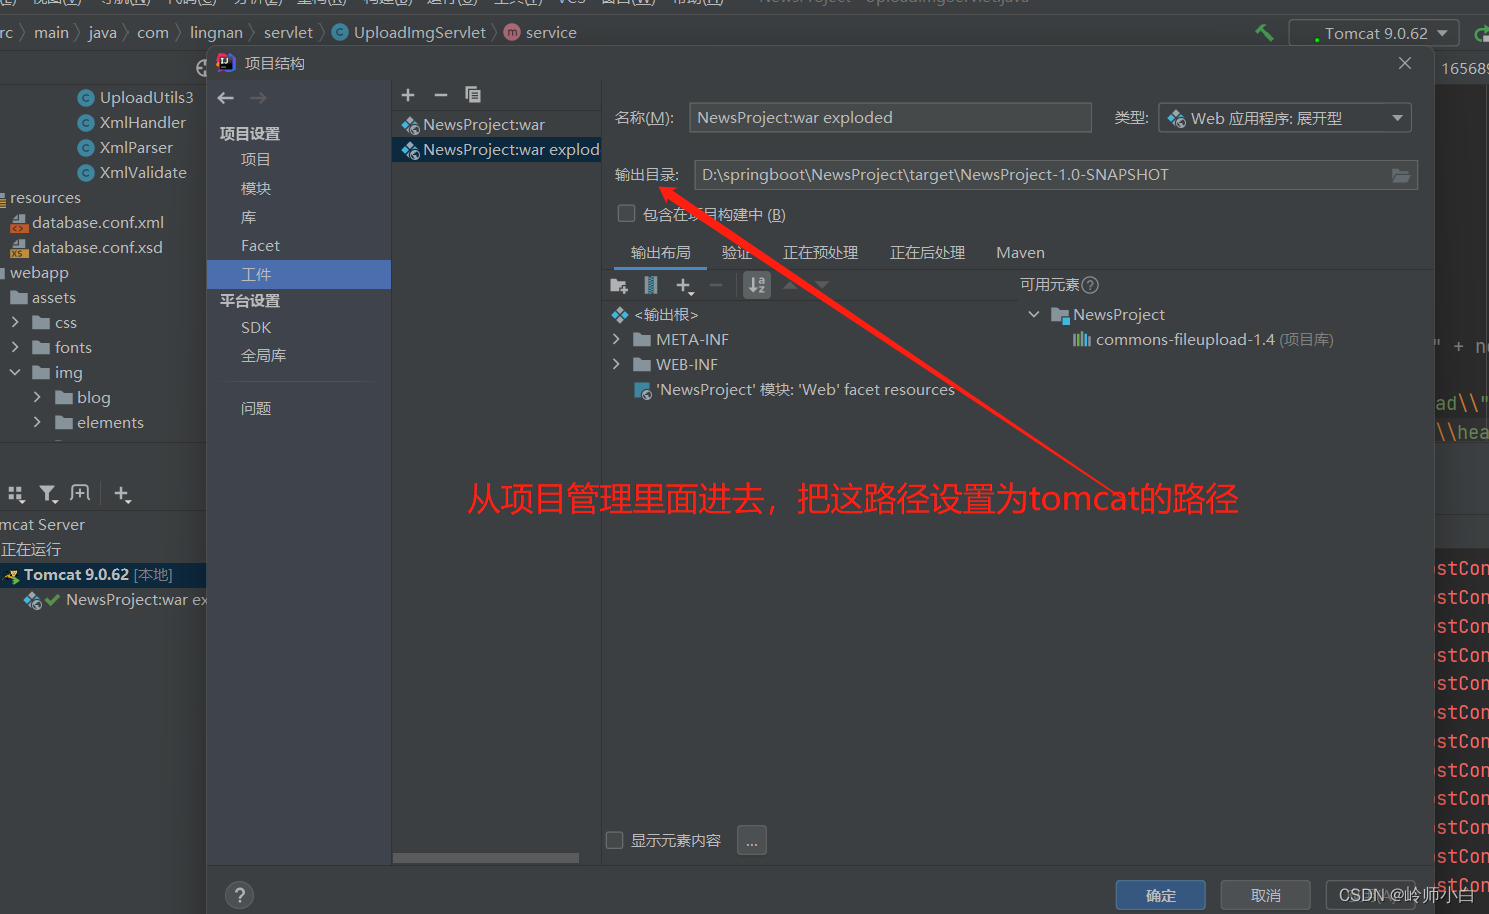
Task: Toggle the include in project build checkbox
Action: [x=627, y=214]
